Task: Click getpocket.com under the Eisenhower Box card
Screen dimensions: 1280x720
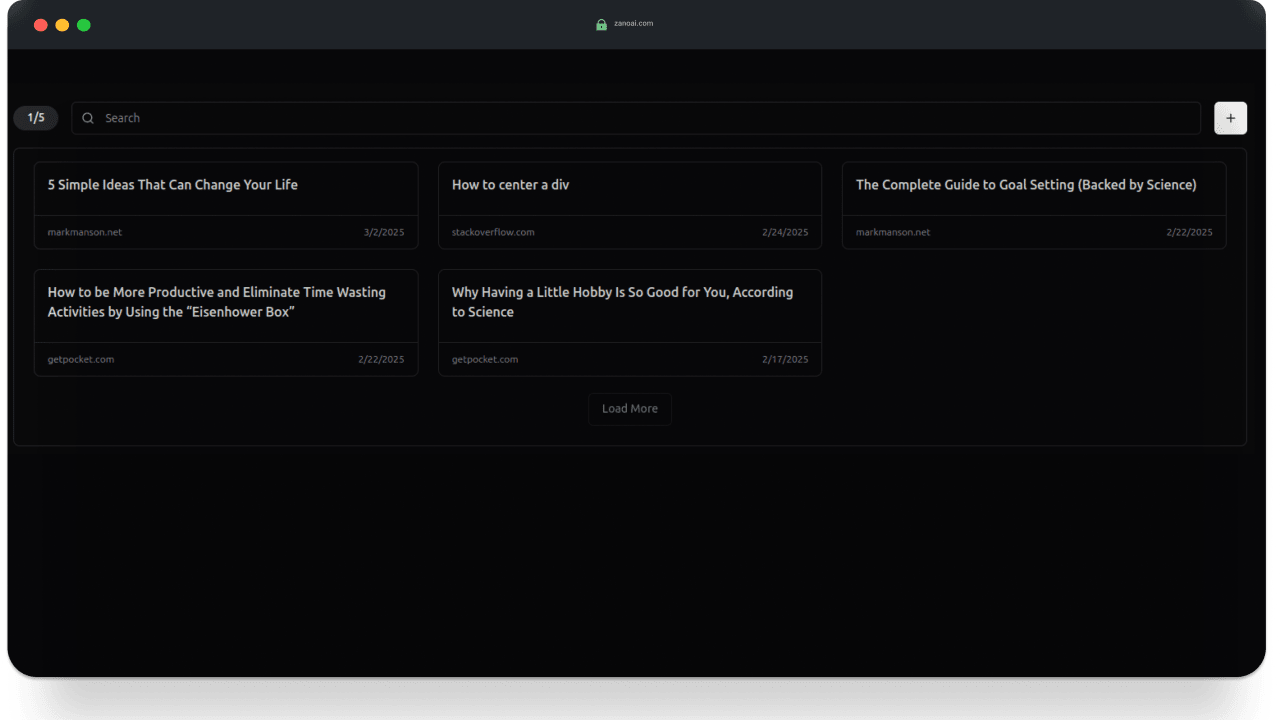Action: (x=80, y=359)
